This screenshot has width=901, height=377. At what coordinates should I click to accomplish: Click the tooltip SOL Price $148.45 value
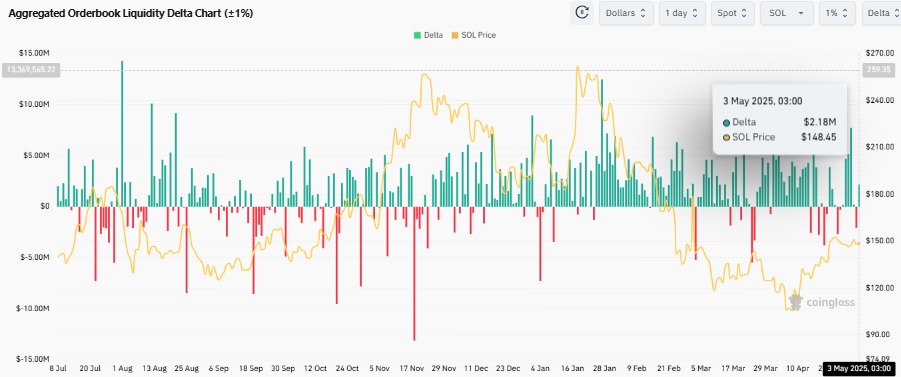tap(819, 137)
